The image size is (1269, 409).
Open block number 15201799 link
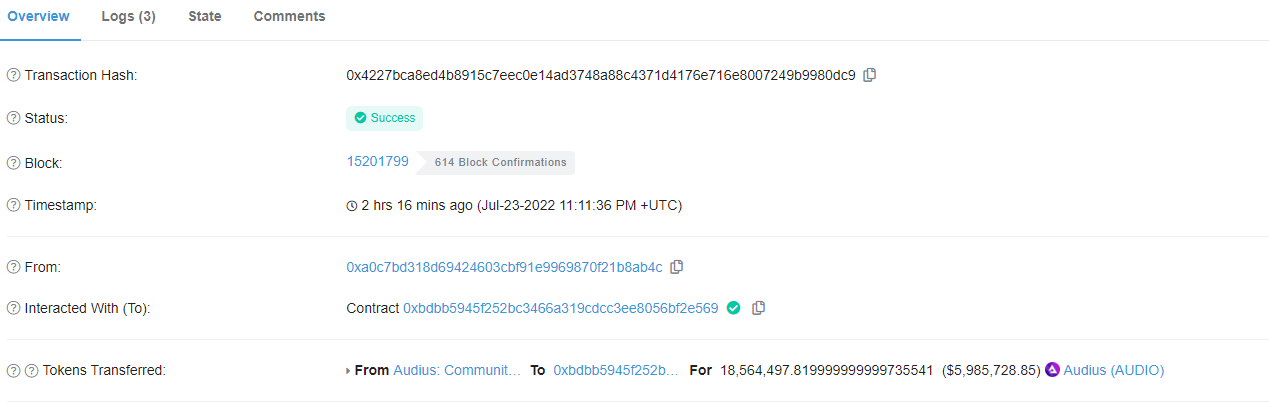click(378, 161)
